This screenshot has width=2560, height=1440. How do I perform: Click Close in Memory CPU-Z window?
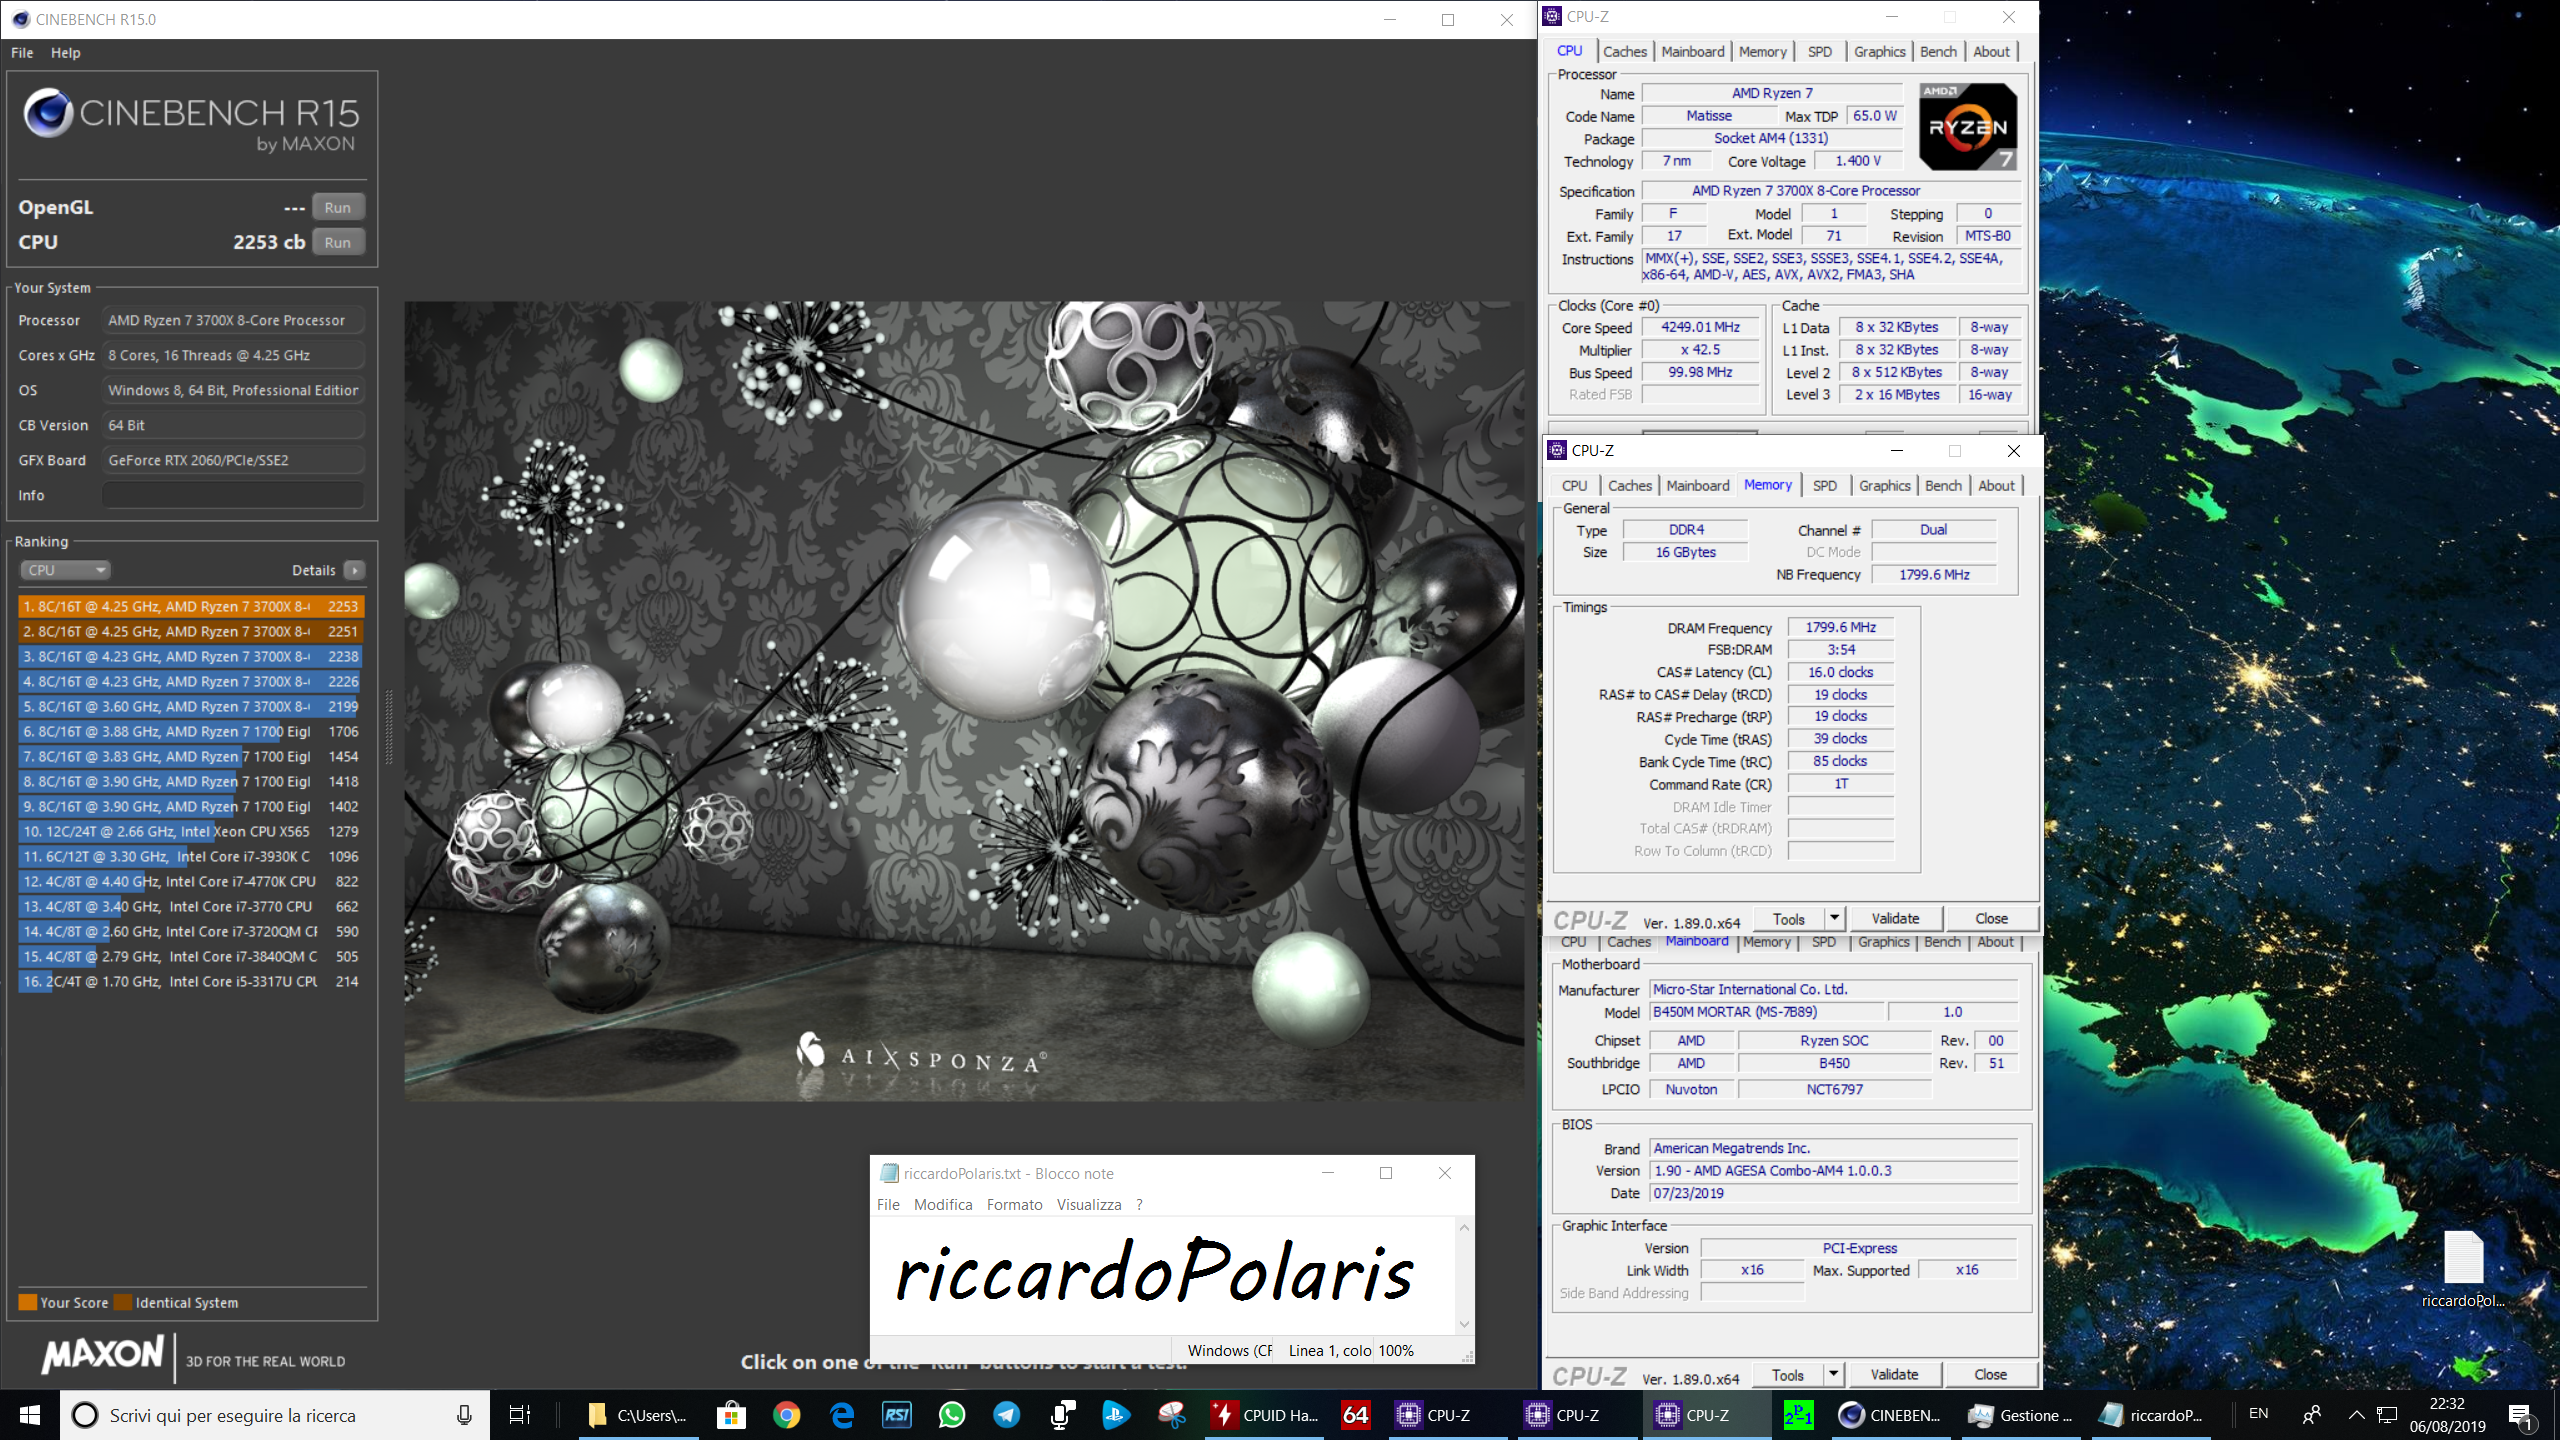pyautogui.click(x=1991, y=919)
